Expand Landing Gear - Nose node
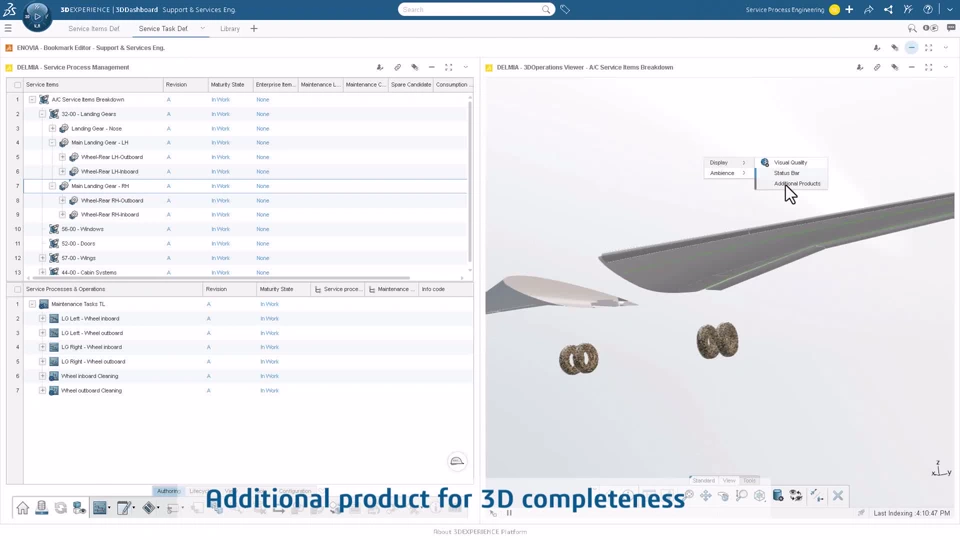The height and width of the screenshot is (540, 960). coord(52,129)
